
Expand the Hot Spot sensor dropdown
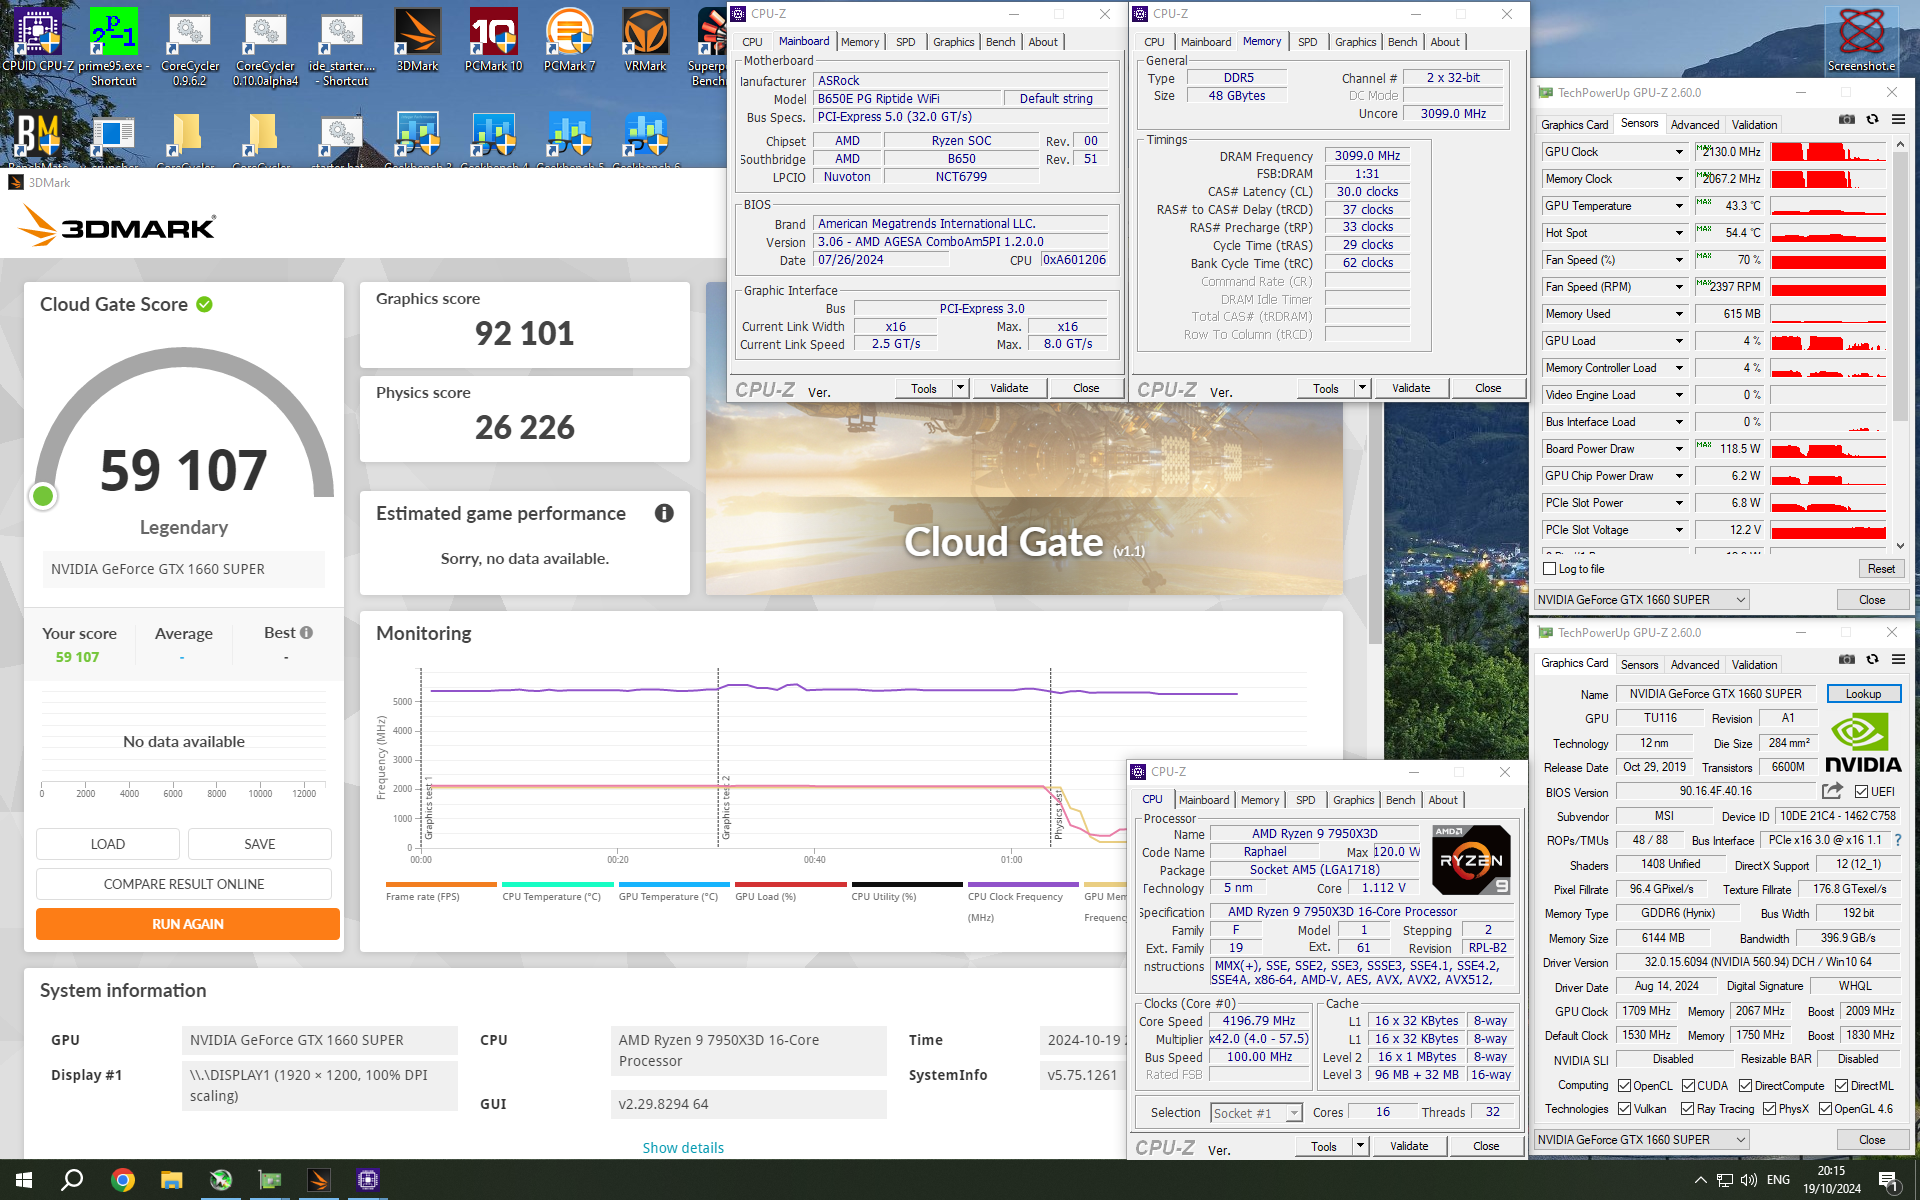(1679, 233)
